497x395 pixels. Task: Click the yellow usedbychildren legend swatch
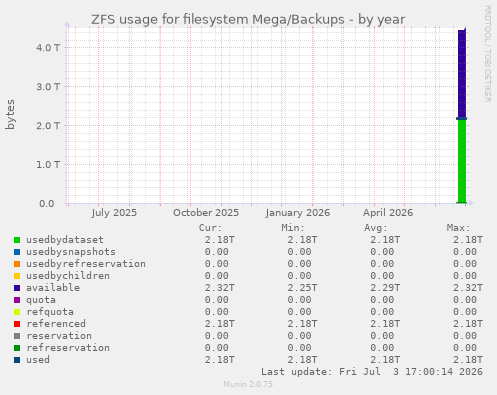(x=17, y=276)
